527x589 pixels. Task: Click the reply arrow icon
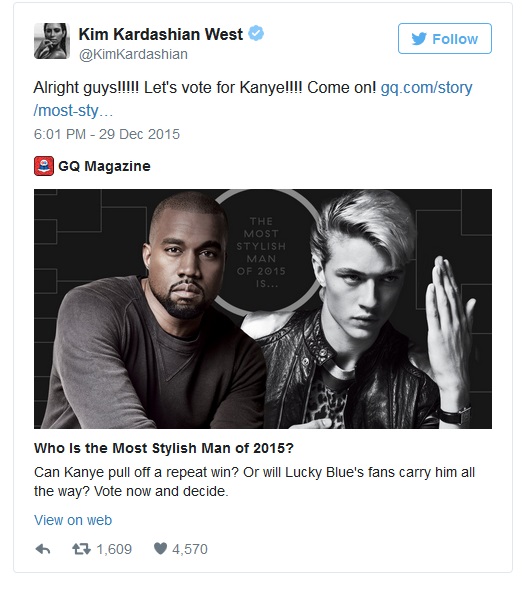coord(43,549)
